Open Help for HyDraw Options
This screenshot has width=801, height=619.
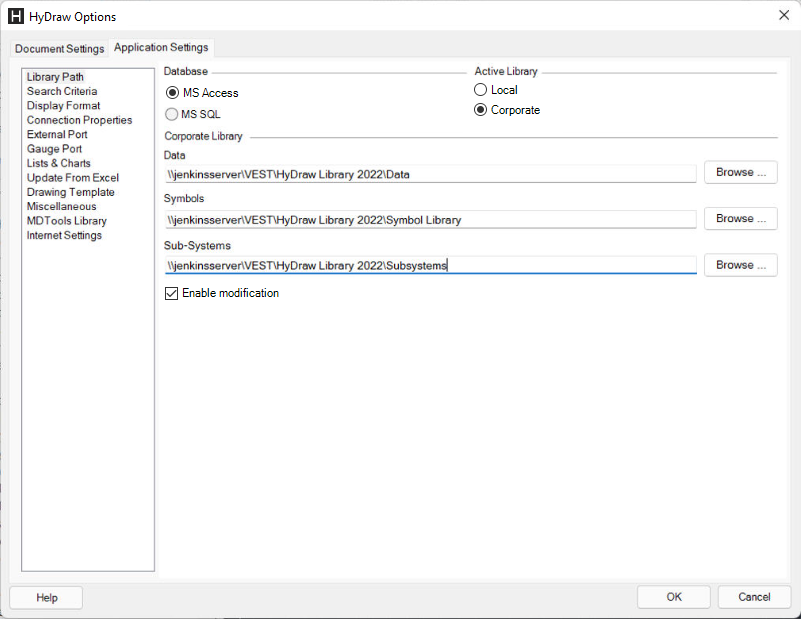click(45, 597)
